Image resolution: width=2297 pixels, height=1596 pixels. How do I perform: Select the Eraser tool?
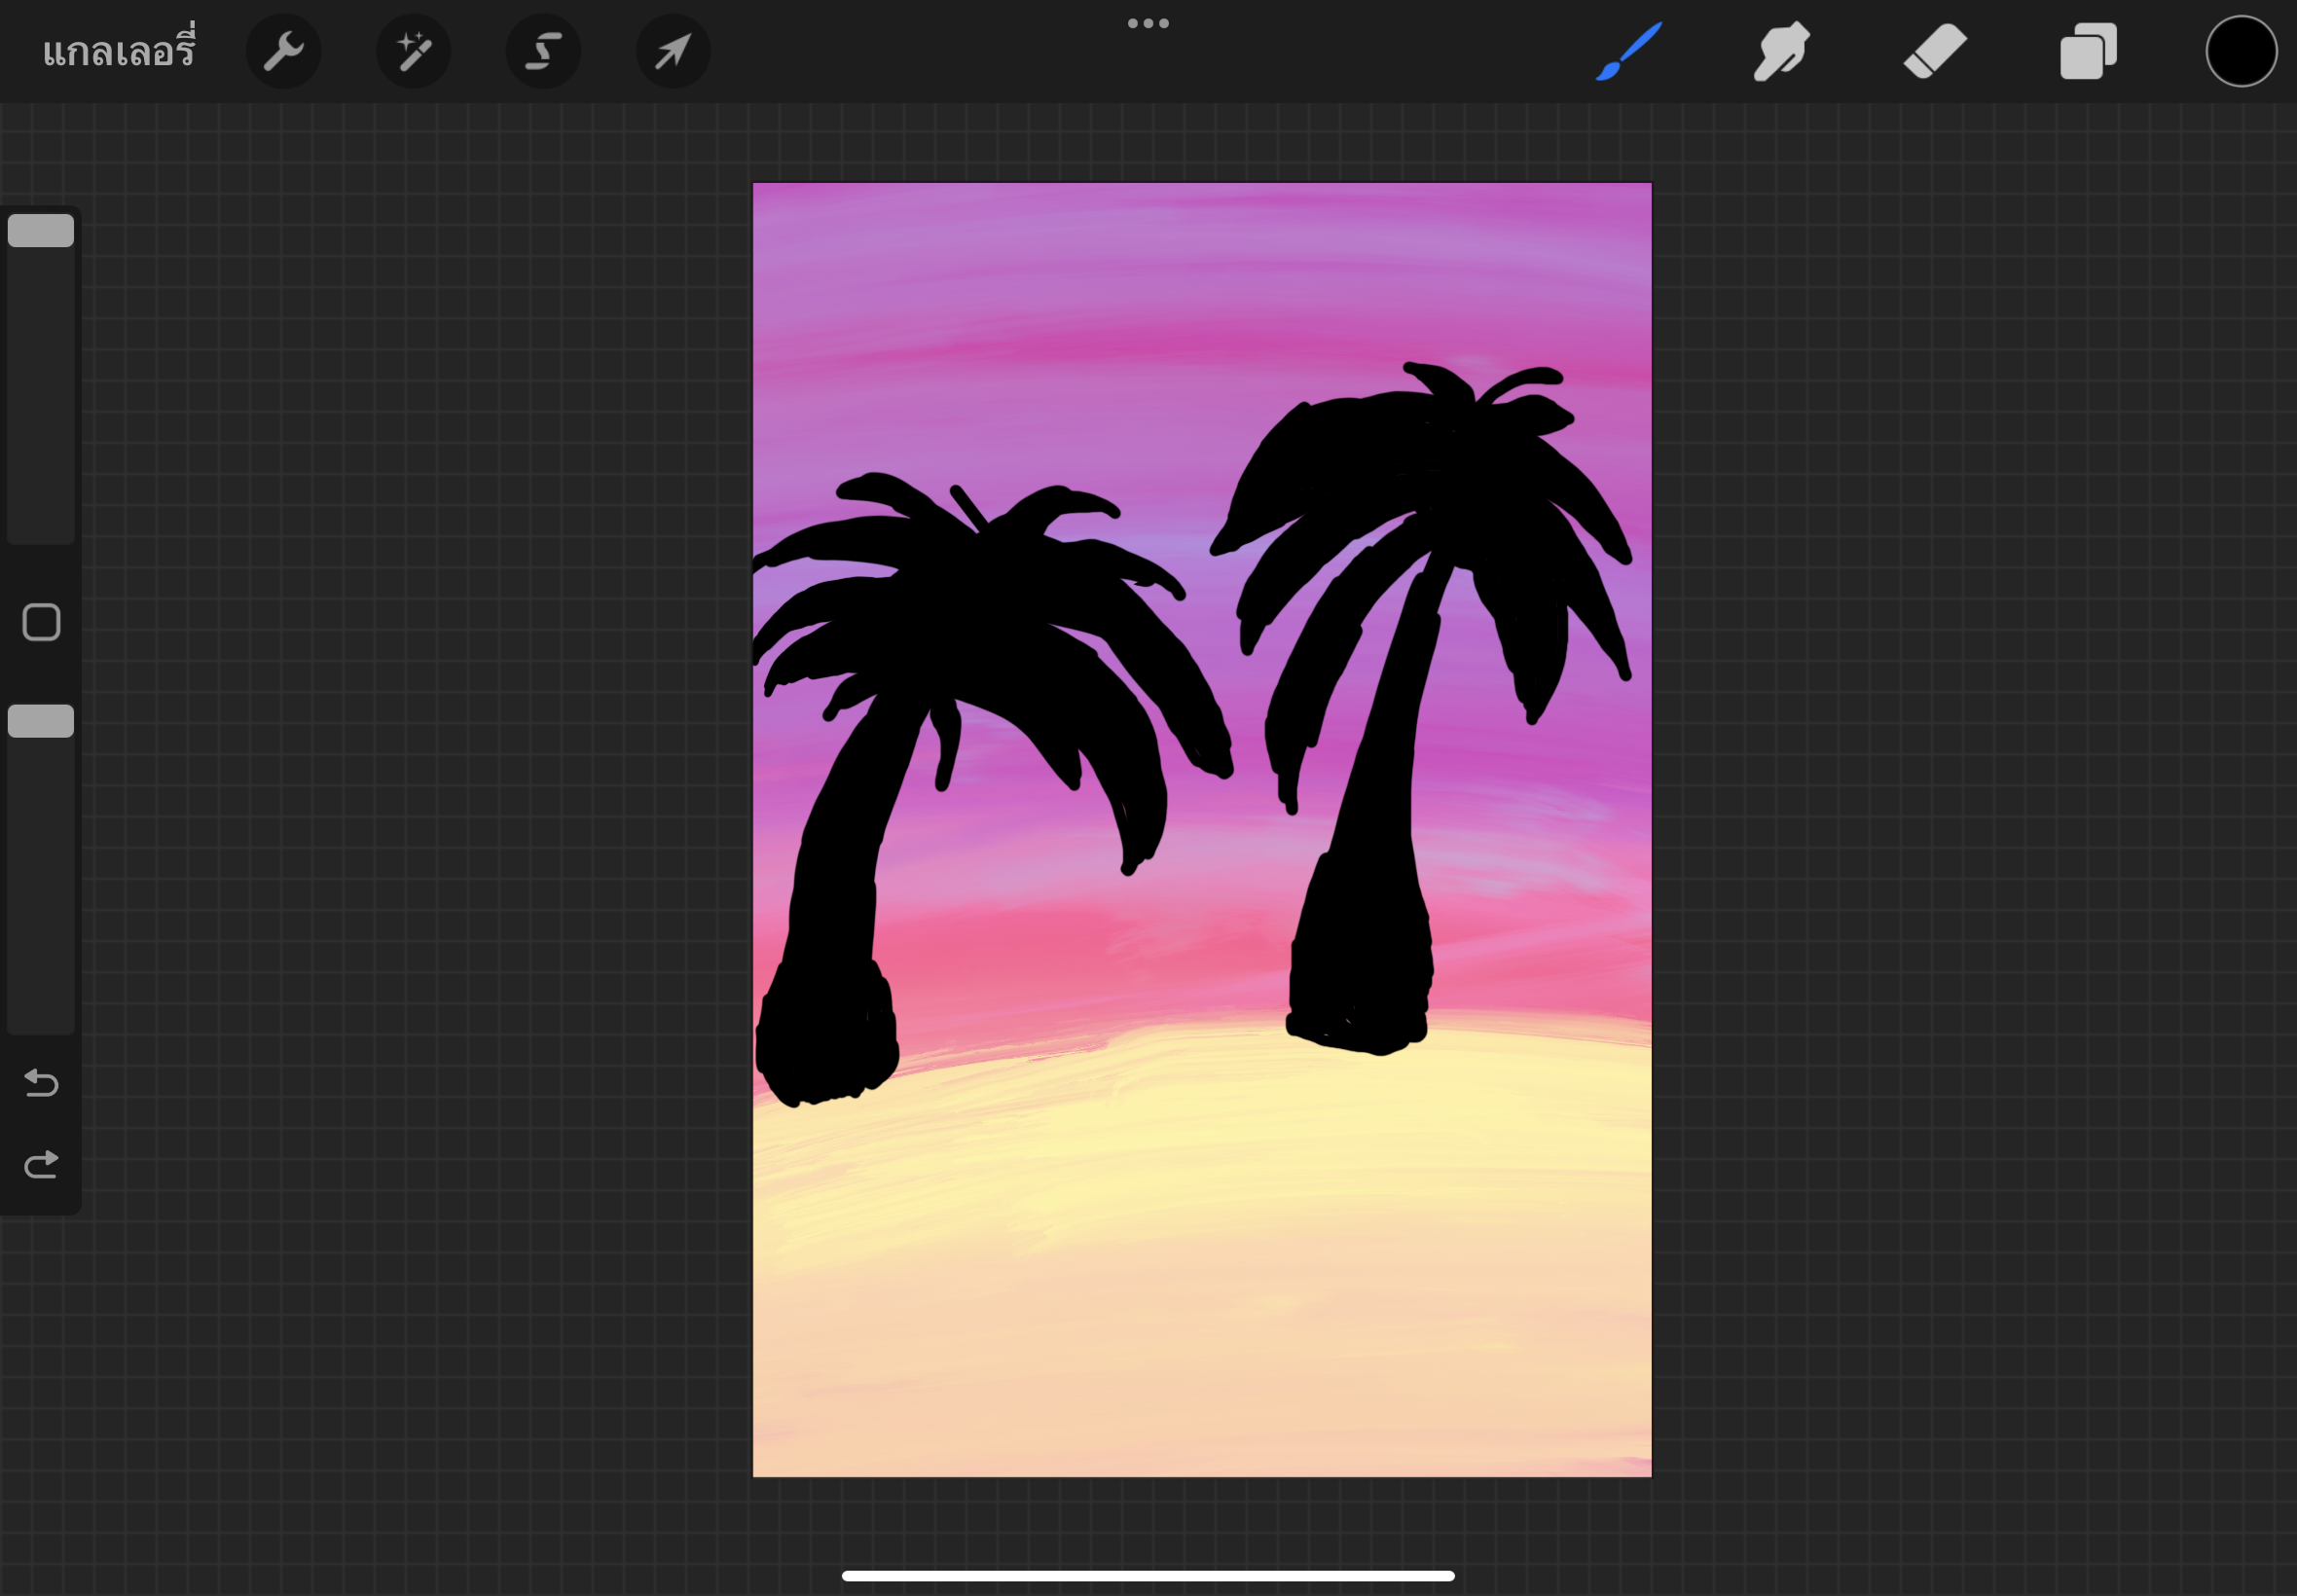pos(1934,50)
